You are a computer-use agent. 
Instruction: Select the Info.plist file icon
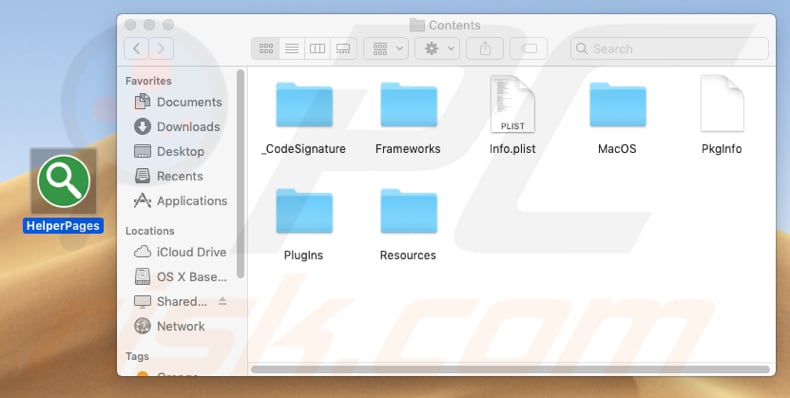512,104
